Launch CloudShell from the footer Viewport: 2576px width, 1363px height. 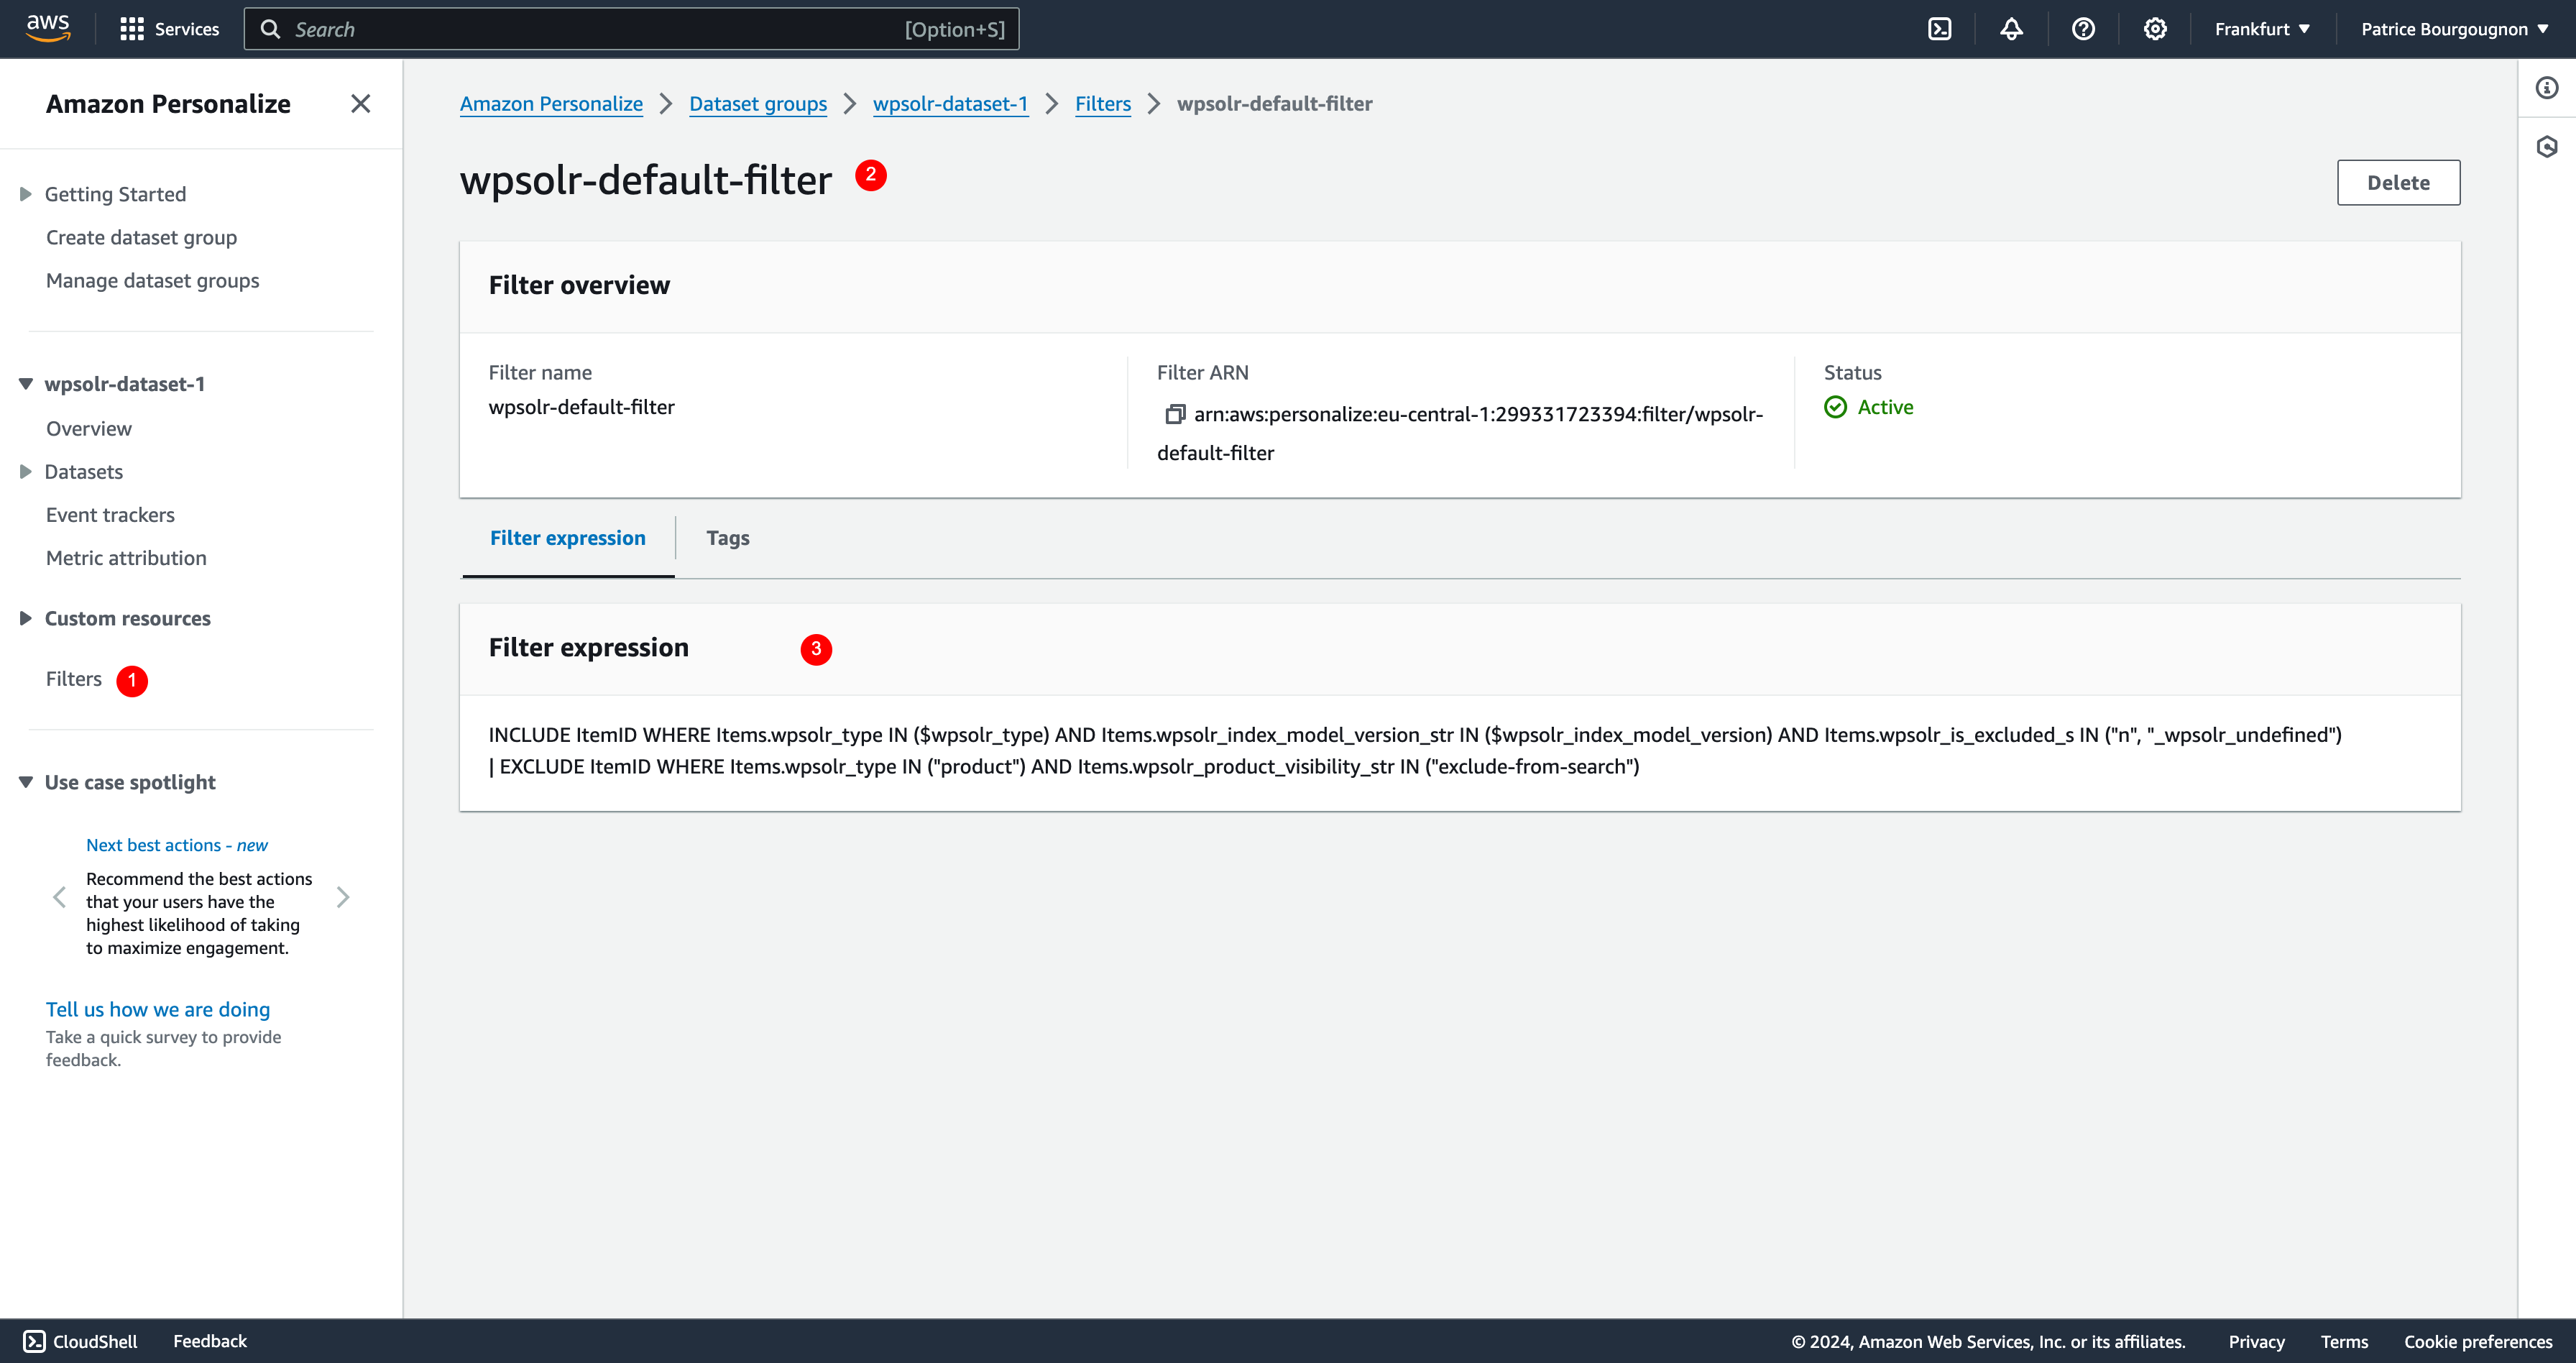(x=80, y=1341)
